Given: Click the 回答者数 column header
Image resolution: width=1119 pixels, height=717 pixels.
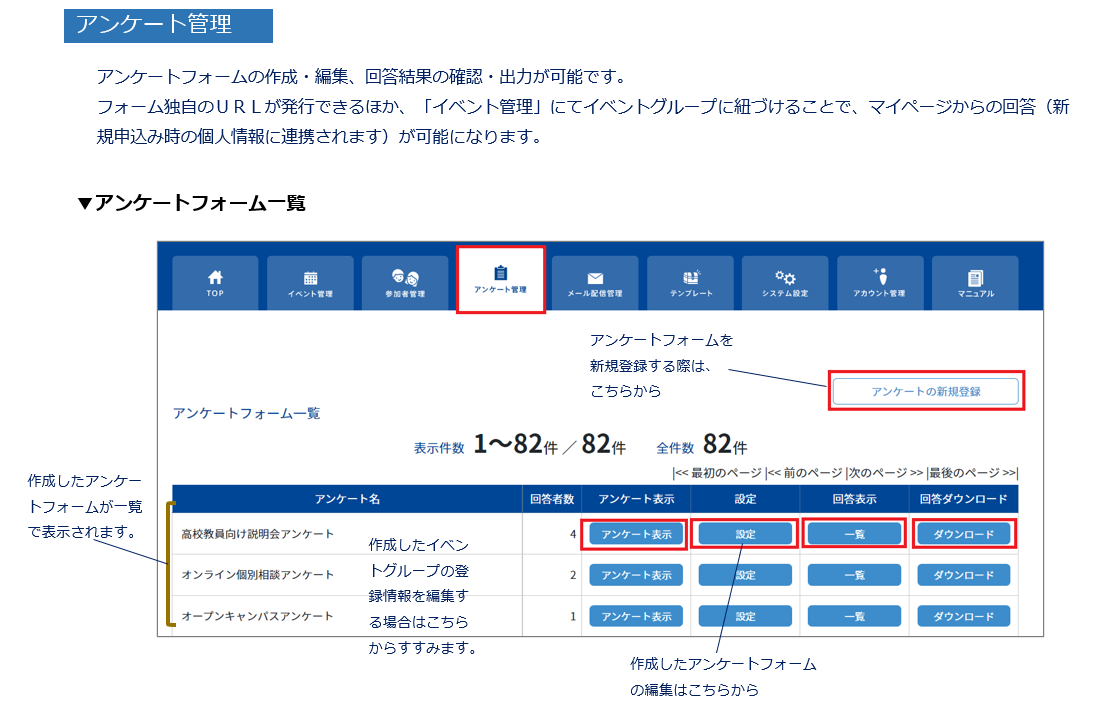Looking at the screenshot, I should point(552,499).
